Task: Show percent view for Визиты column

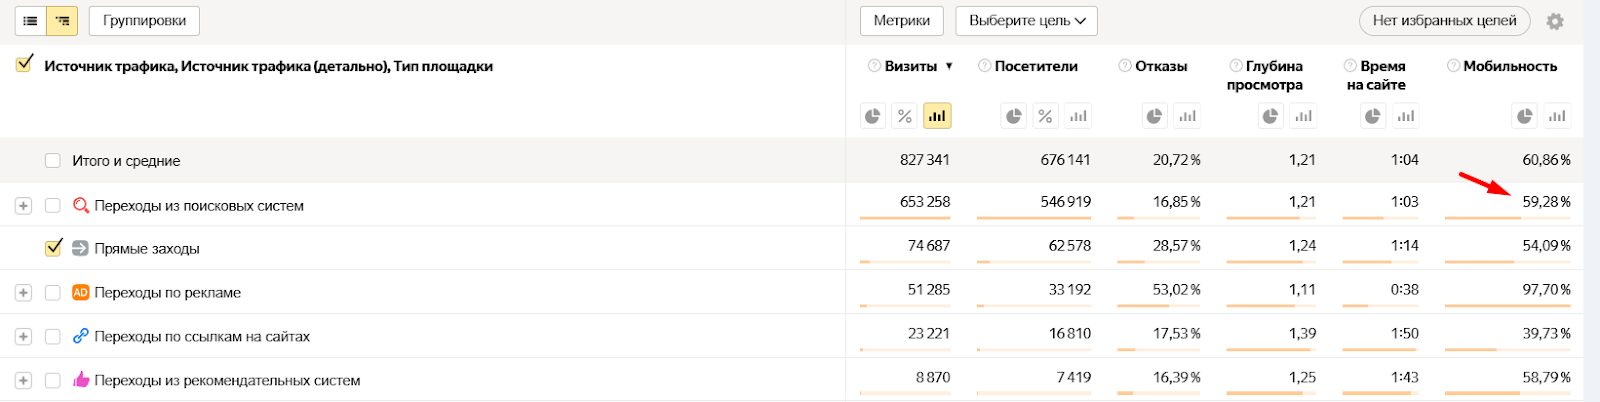Action: [x=905, y=116]
